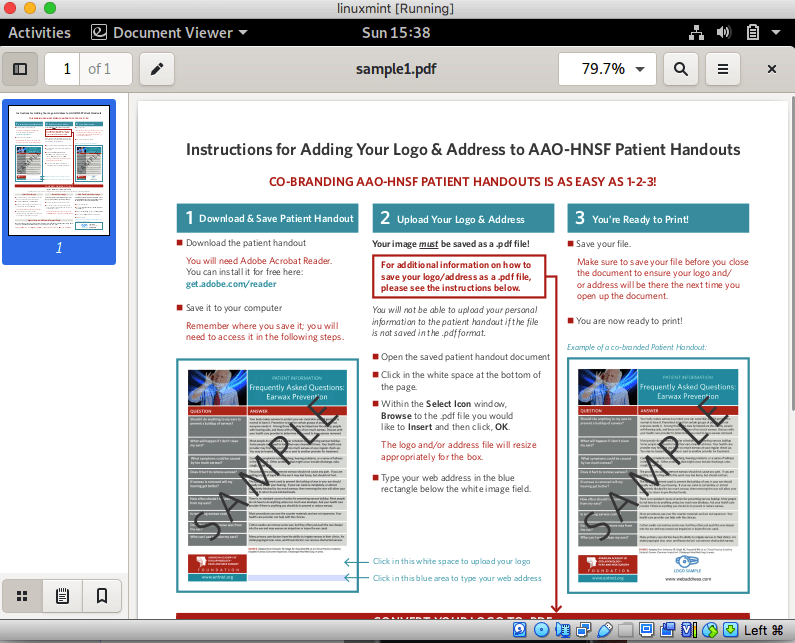
Task: Click 'Click in this blue area to type your web address'
Action: tap(457, 578)
